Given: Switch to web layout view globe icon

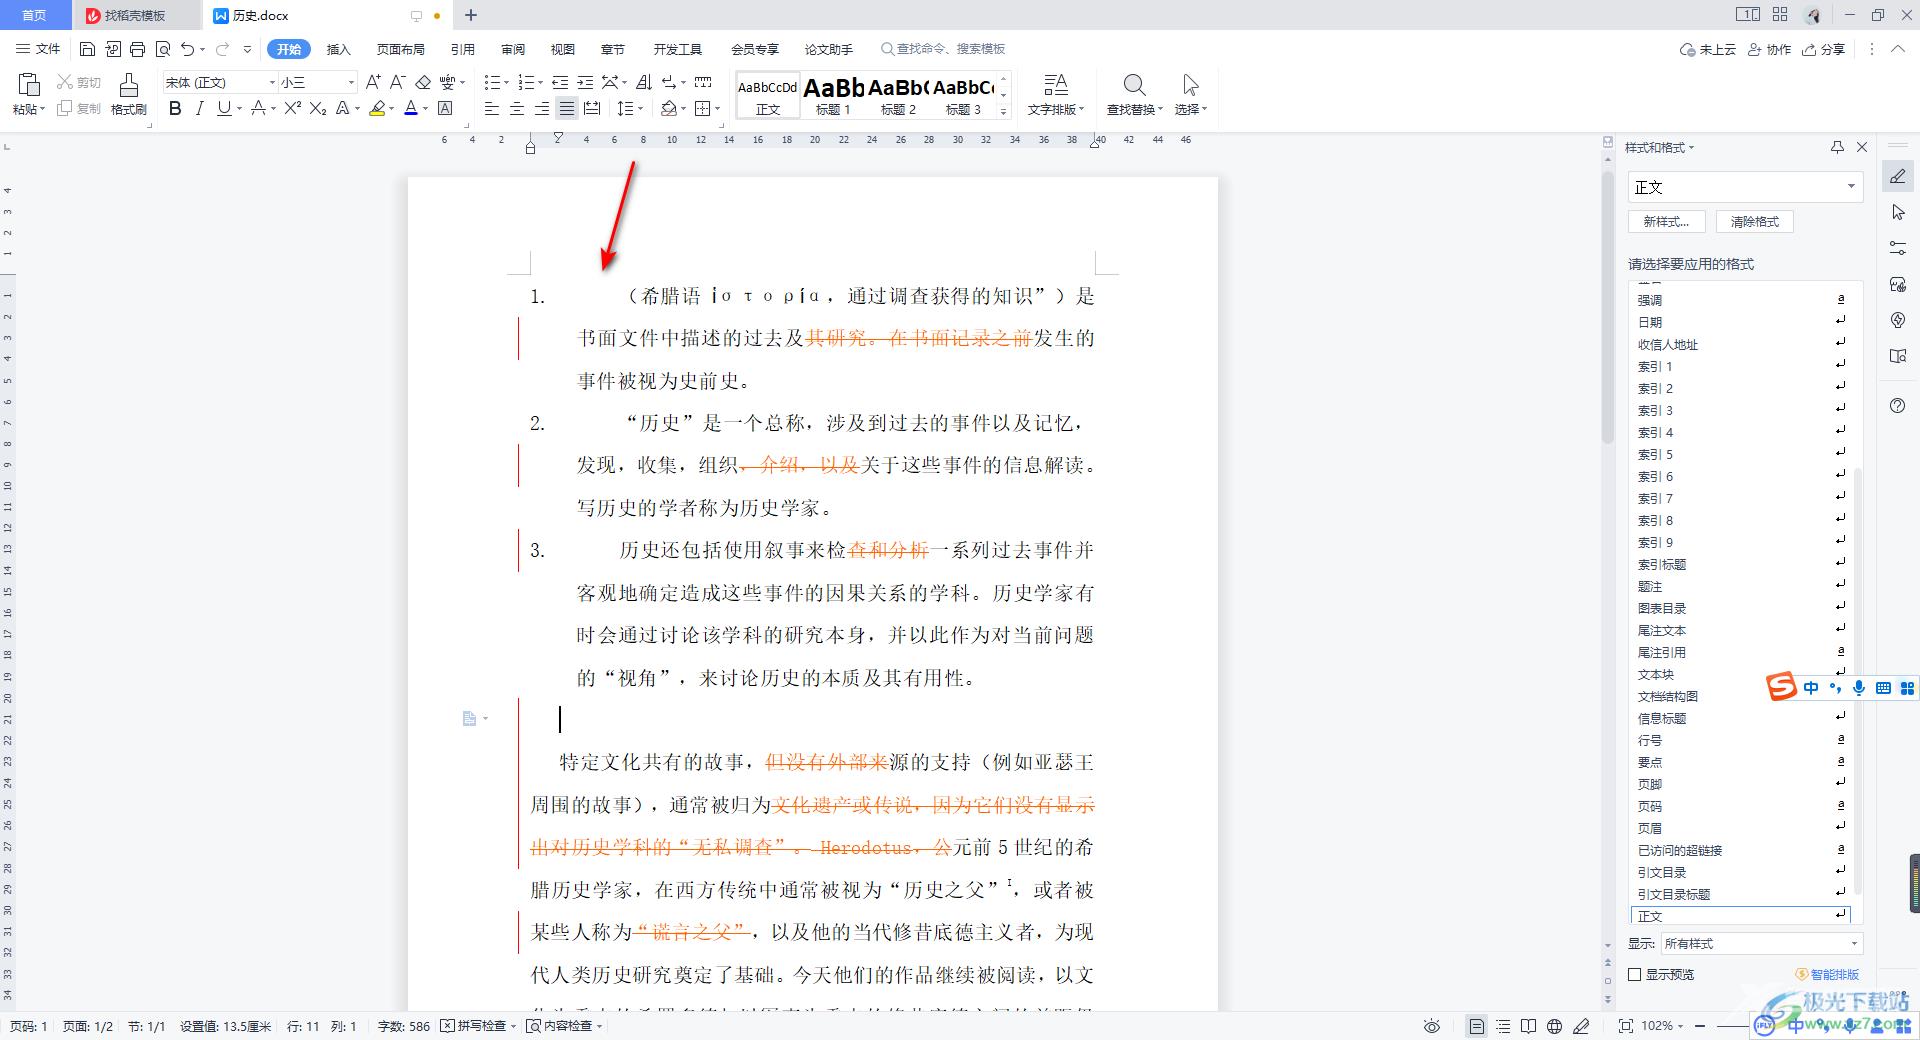Looking at the screenshot, I should [1555, 1026].
